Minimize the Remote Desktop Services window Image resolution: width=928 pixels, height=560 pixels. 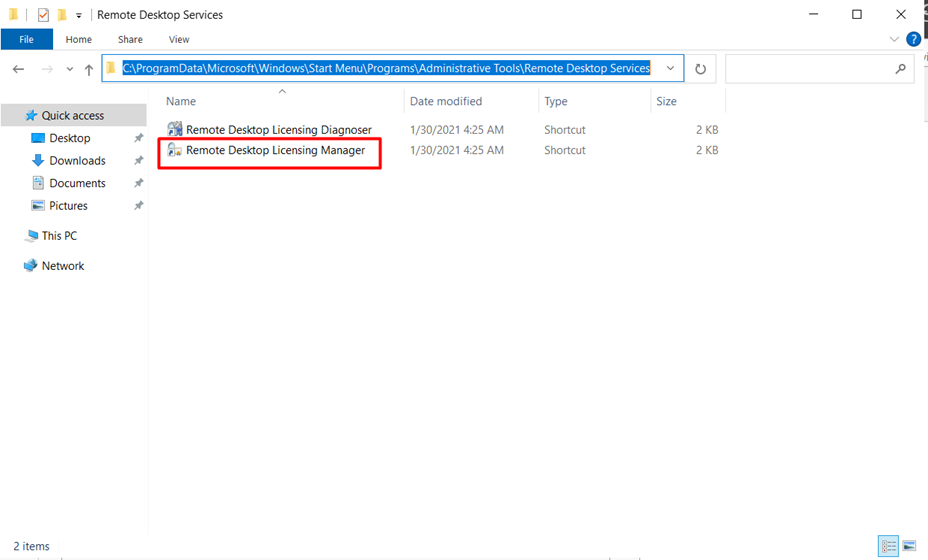click(814, 14)
